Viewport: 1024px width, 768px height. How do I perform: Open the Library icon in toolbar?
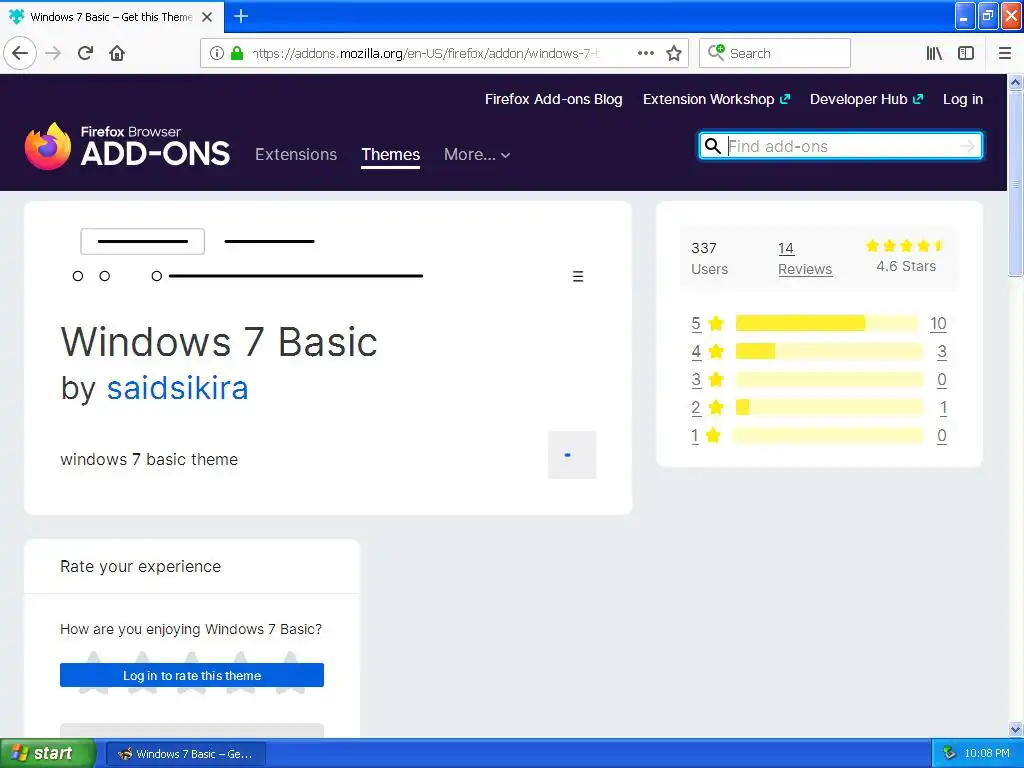pyautogui.click(x=934, y=53)
